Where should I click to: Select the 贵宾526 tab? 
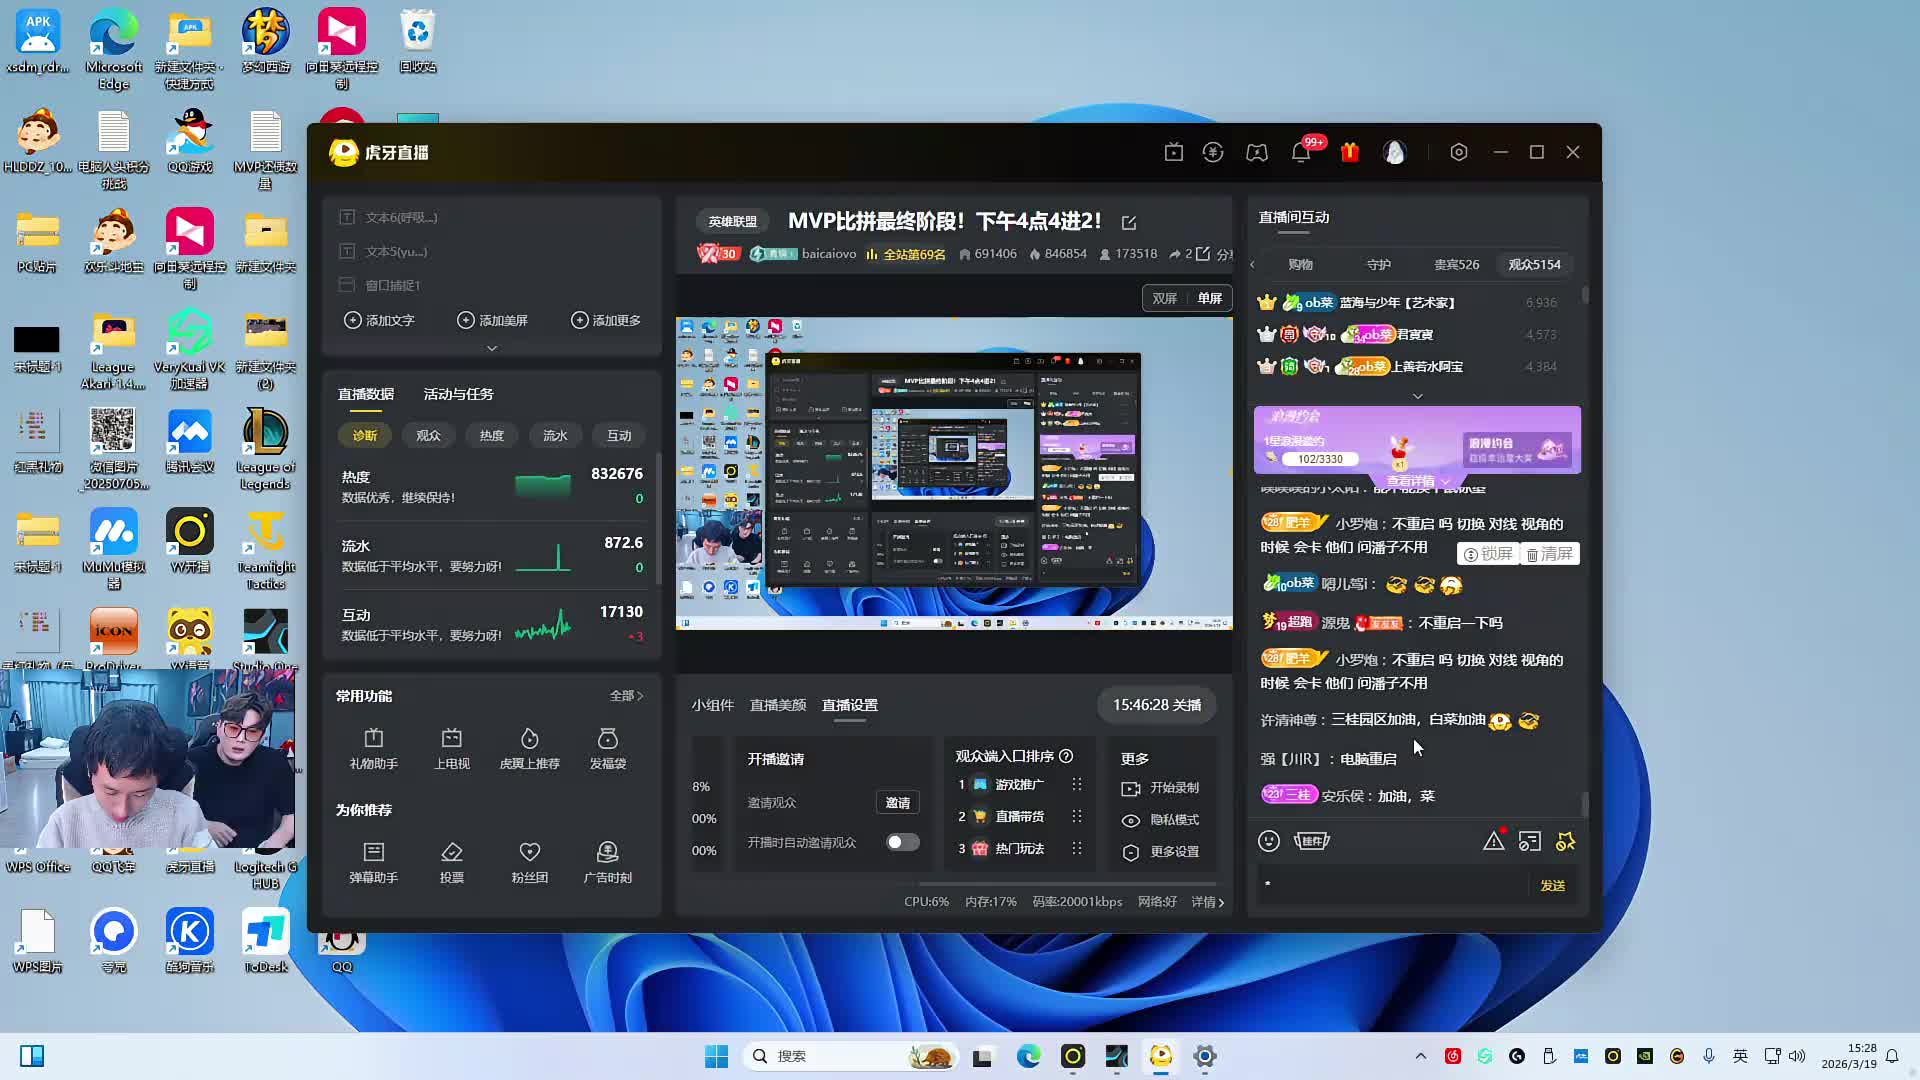point(1456,264)
